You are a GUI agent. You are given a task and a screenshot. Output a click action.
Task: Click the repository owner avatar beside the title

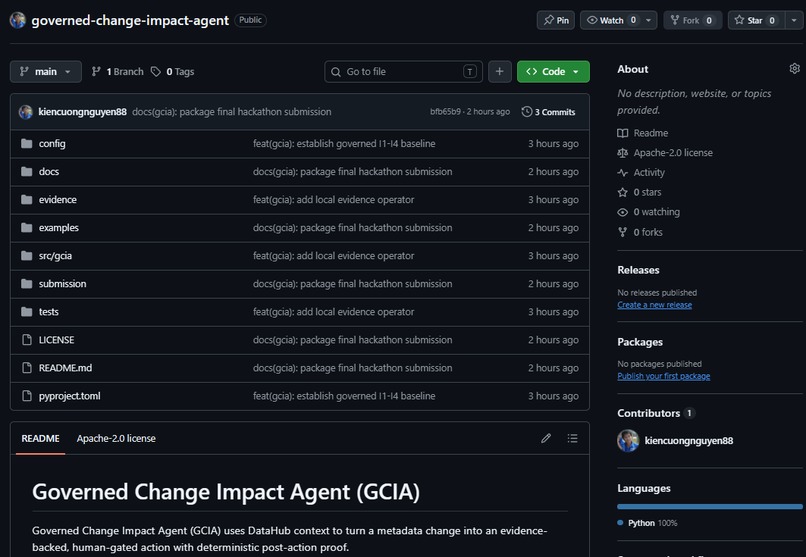click(x=17, y=20)
